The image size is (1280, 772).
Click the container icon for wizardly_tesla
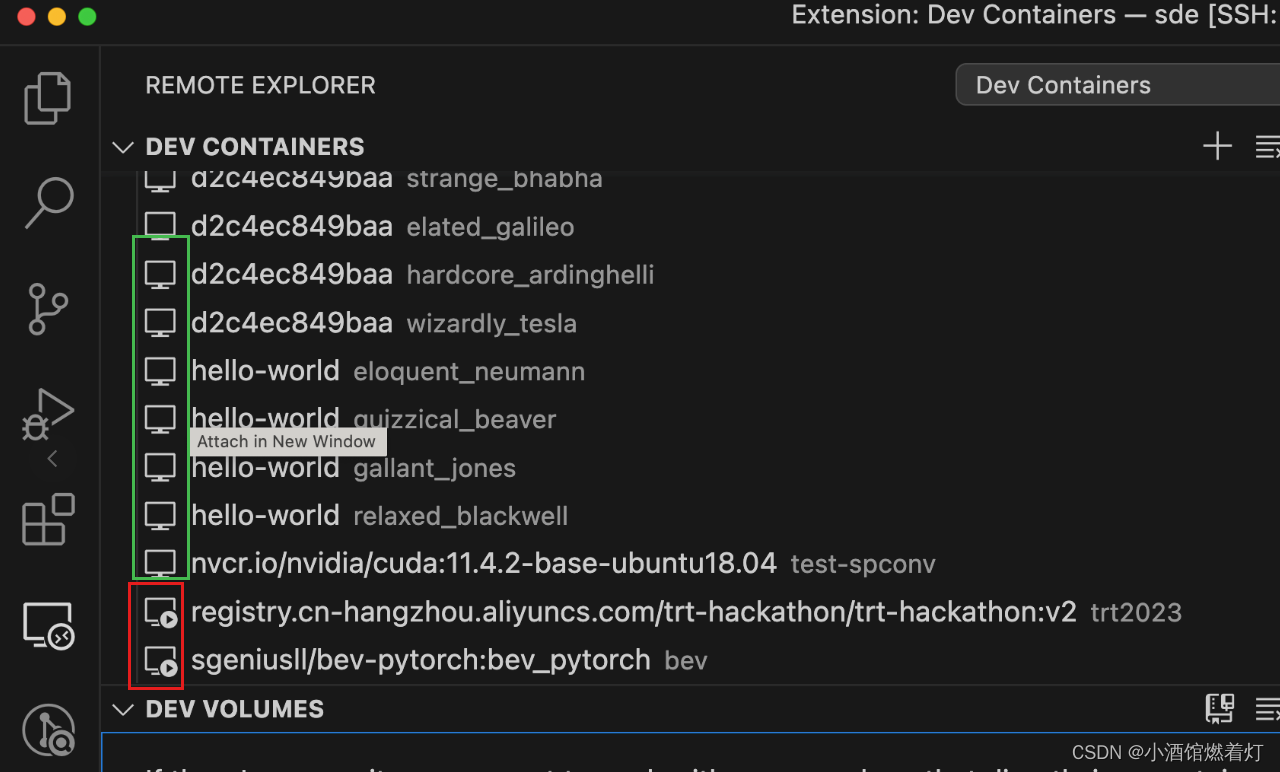click(160, 323)
